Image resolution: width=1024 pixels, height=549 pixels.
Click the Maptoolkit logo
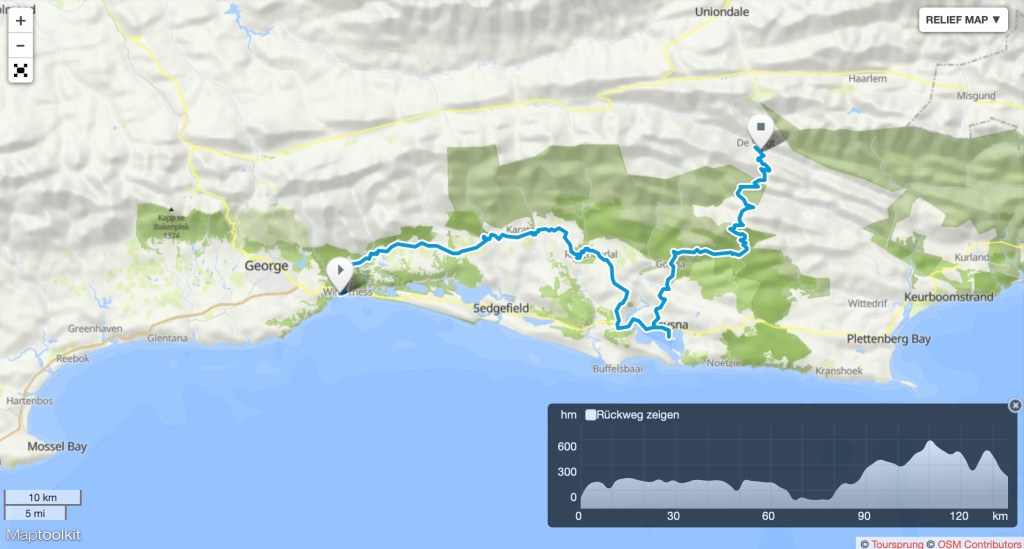[42, 535]
